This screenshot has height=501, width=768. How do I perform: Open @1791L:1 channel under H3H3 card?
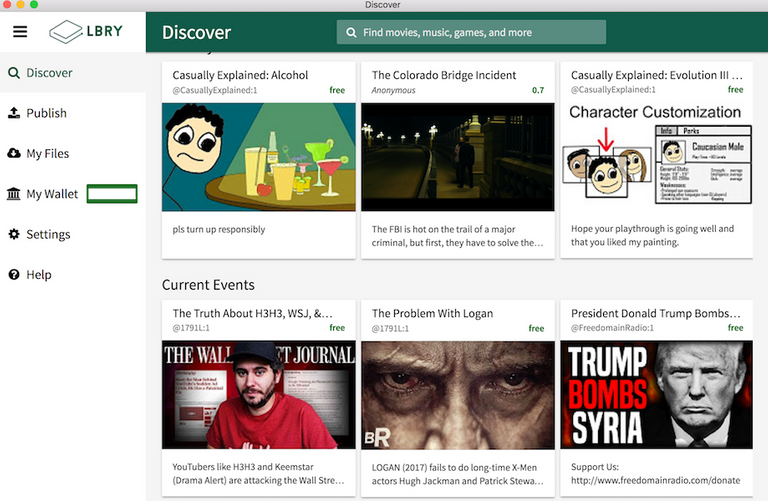(191, 328)
